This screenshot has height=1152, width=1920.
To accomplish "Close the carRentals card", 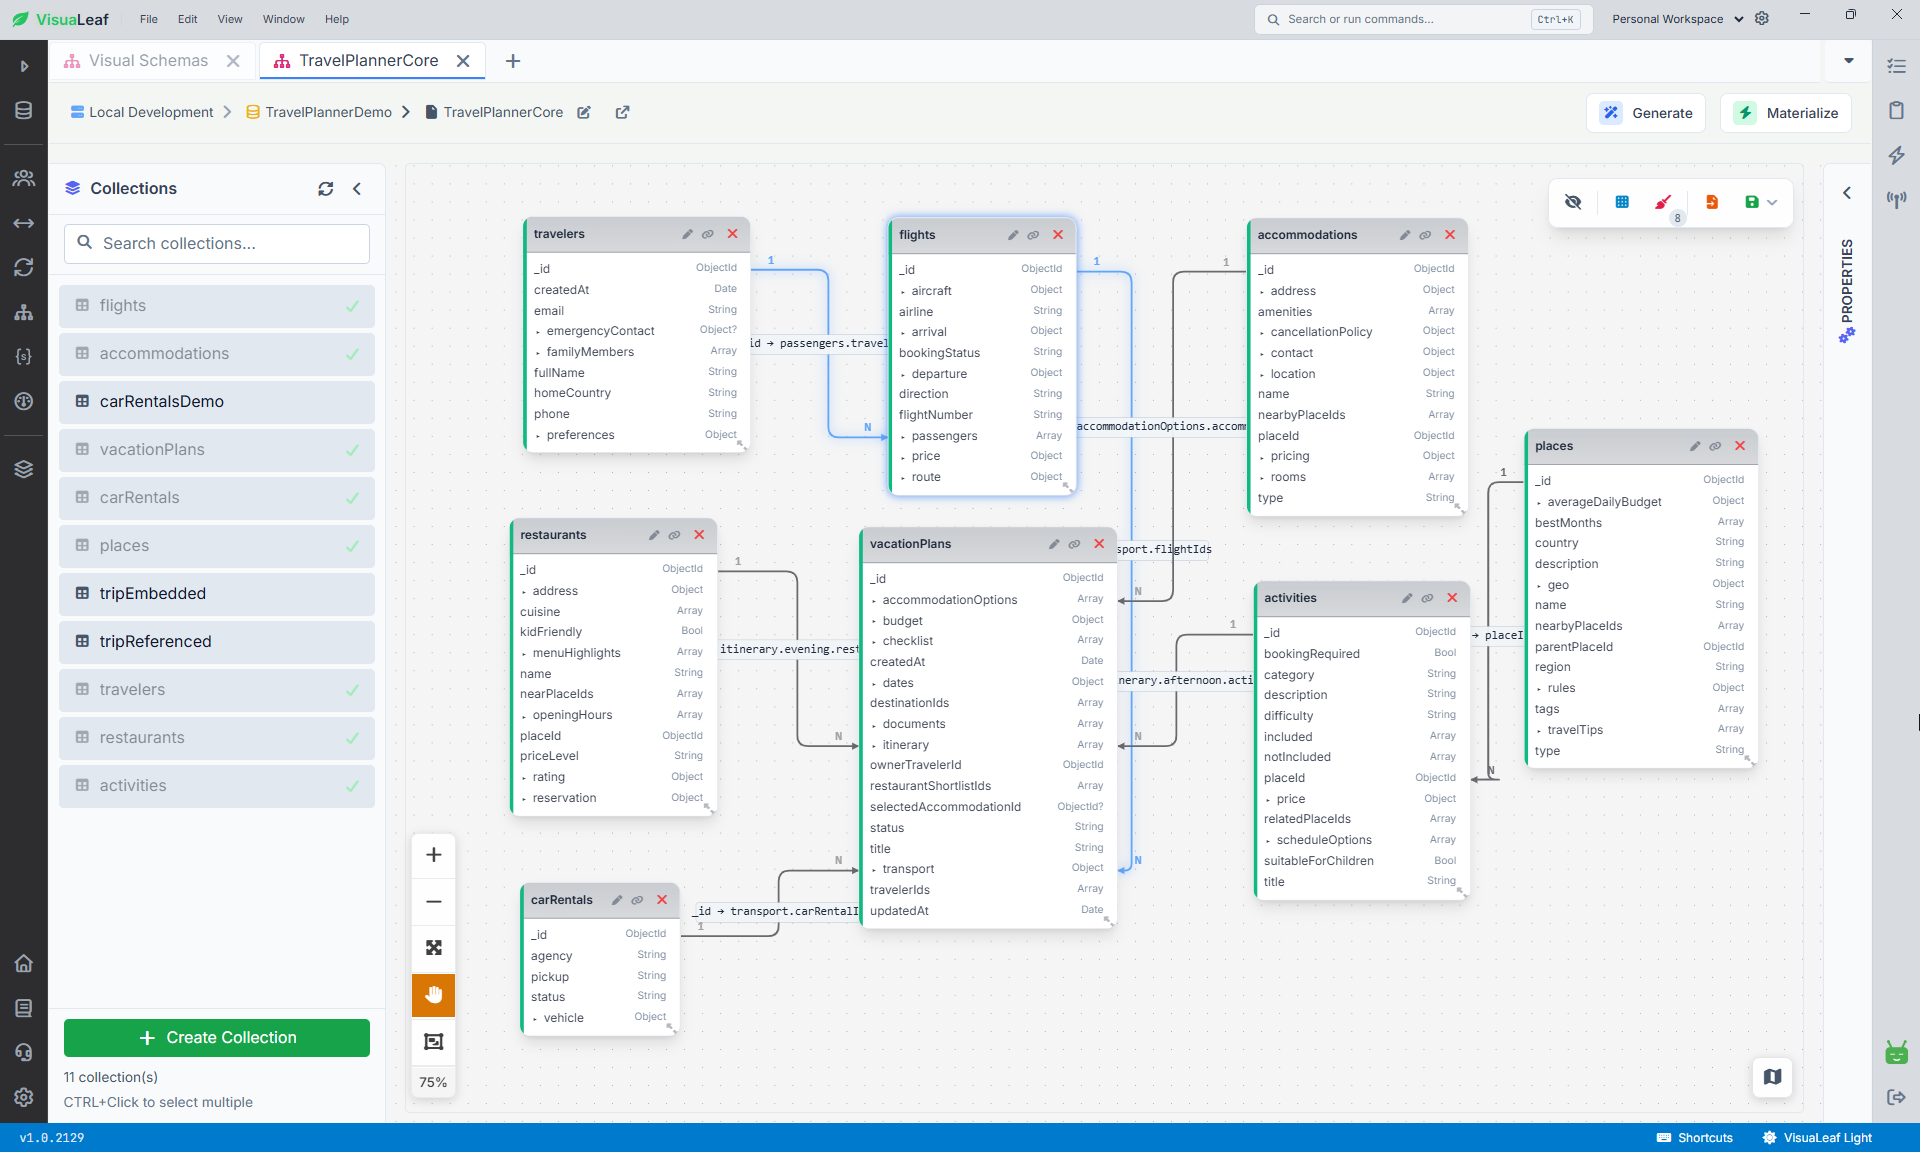I will 662,900.
